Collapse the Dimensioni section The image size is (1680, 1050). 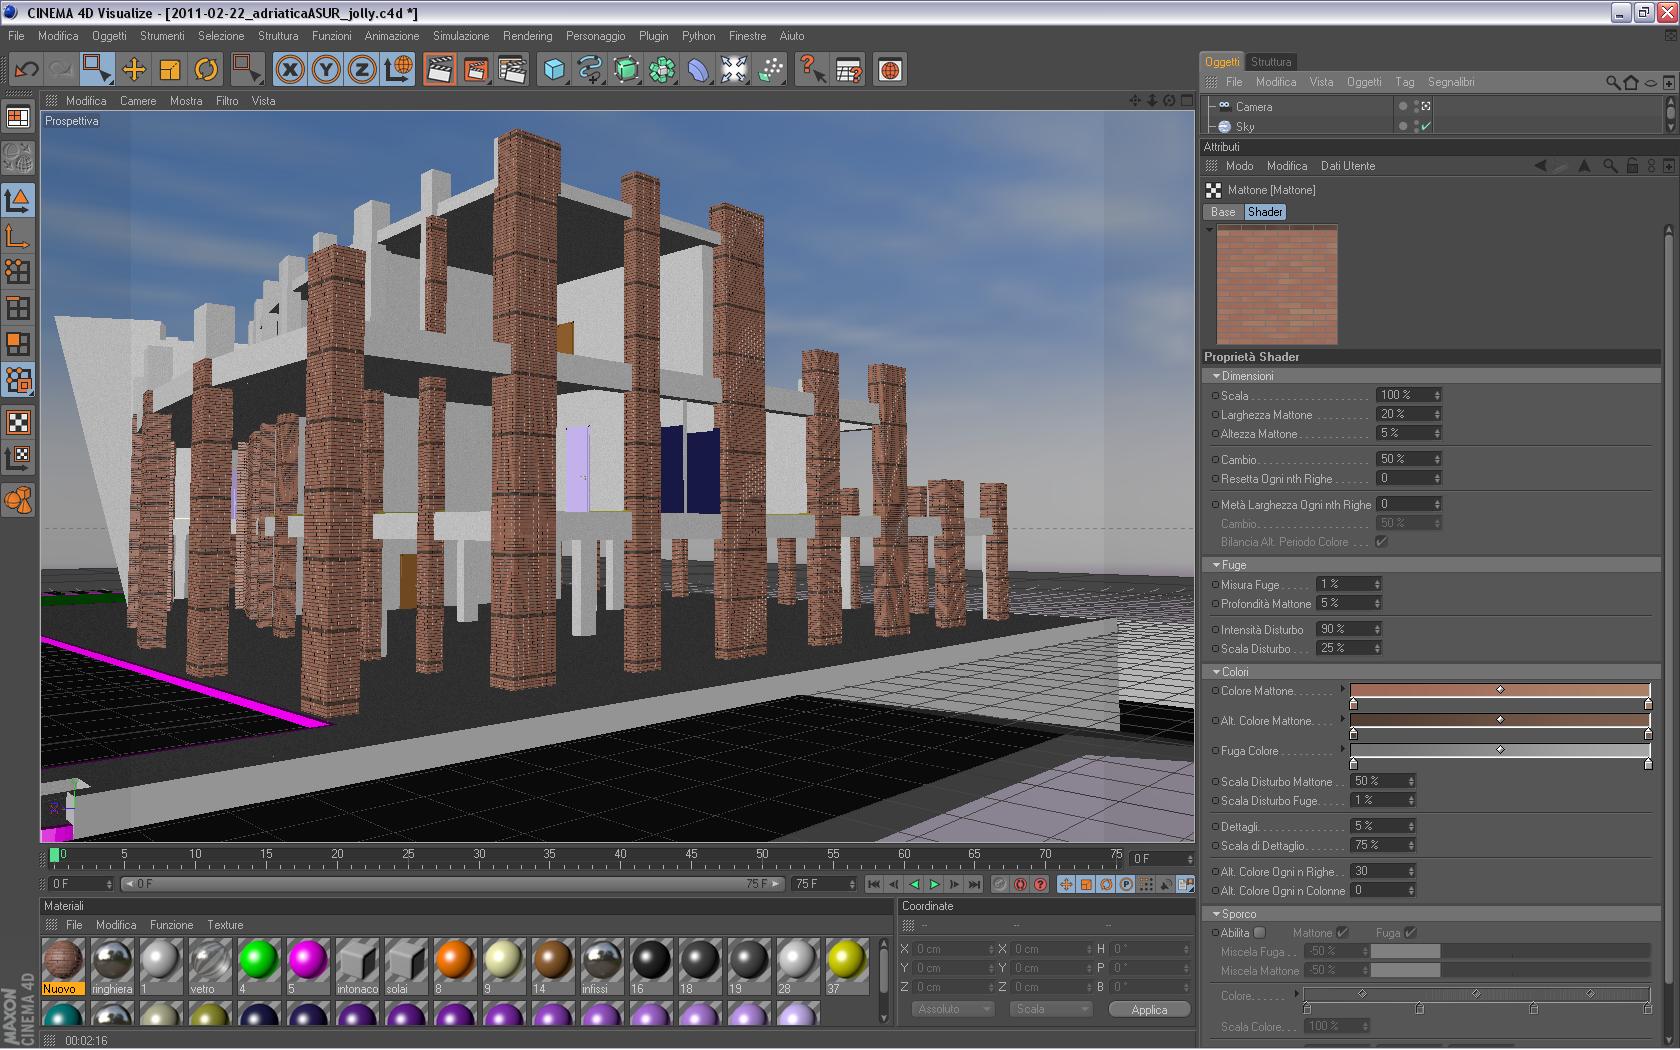click(x=1216, y=376)
